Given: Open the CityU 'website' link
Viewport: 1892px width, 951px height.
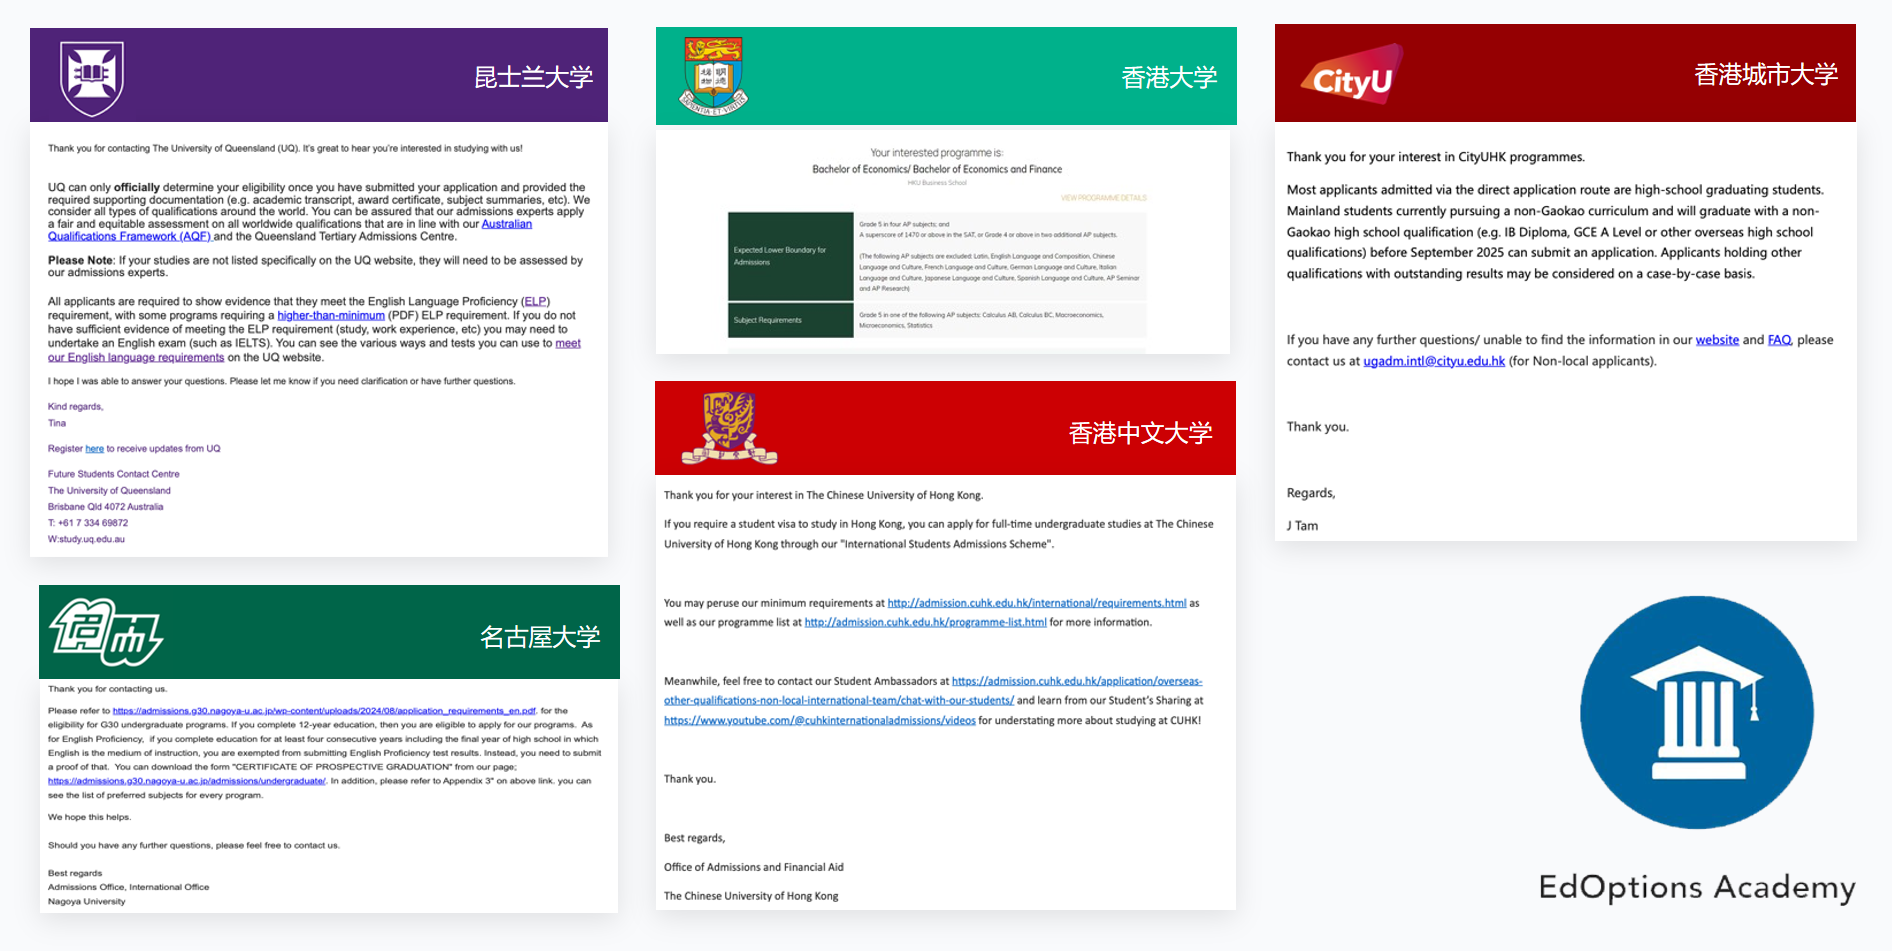Looking at the screenshot, I should tap(1717, 340).
